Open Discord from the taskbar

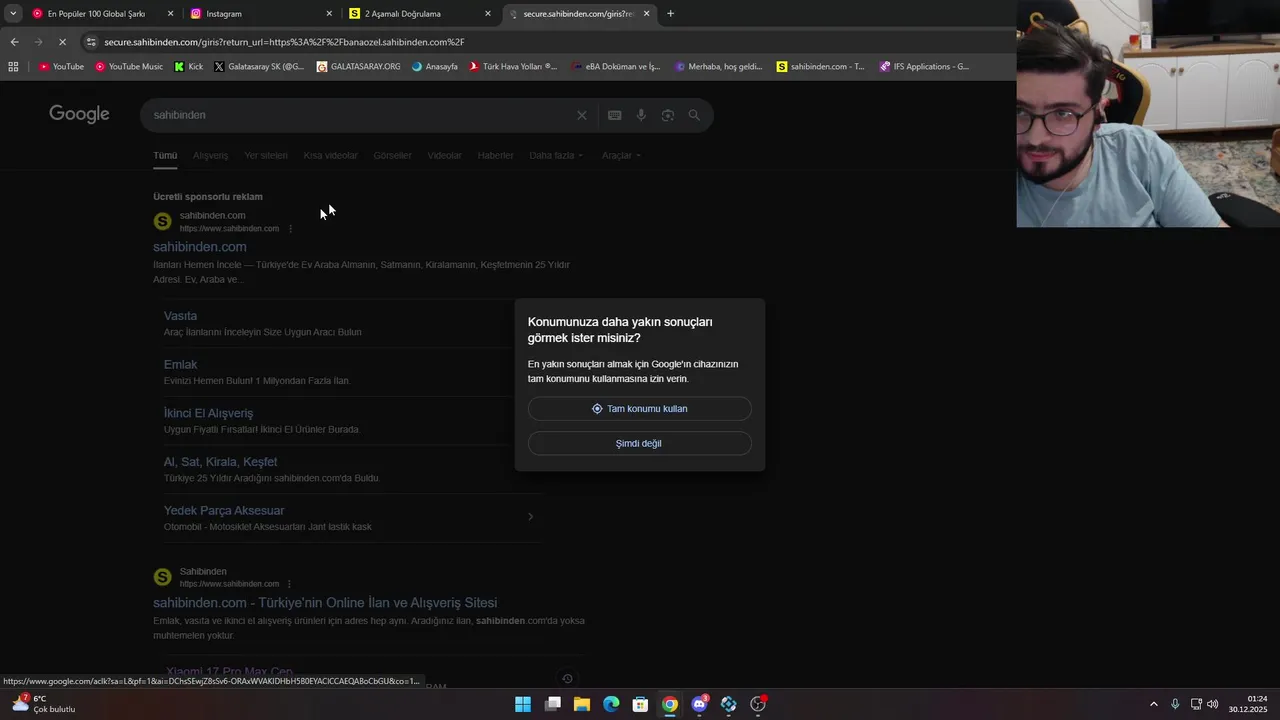click(x=700, y=704)
